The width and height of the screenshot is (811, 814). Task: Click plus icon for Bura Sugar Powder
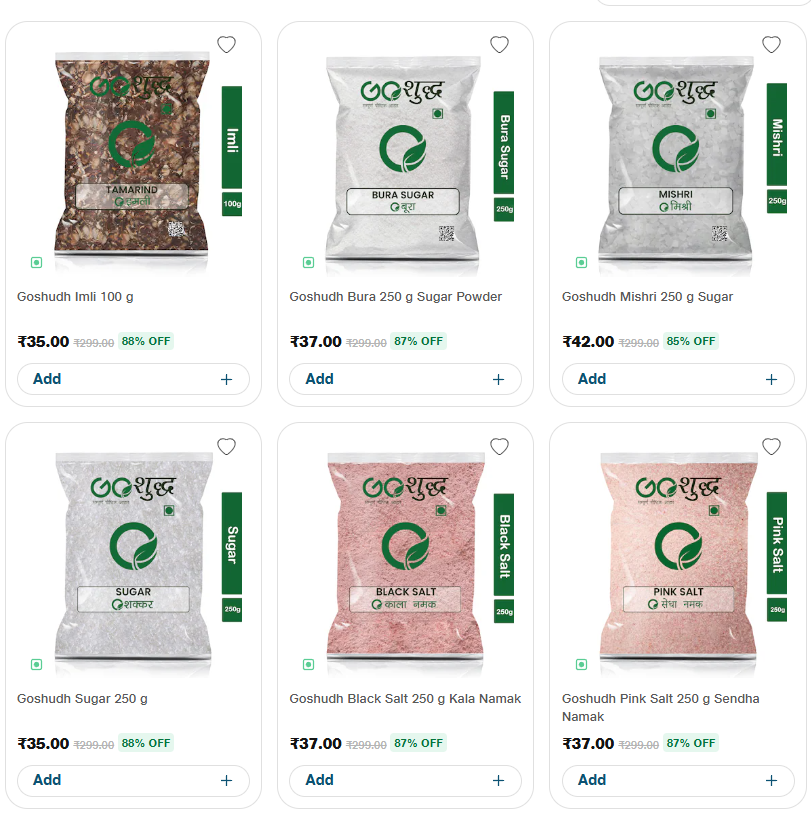pos(498,379)
